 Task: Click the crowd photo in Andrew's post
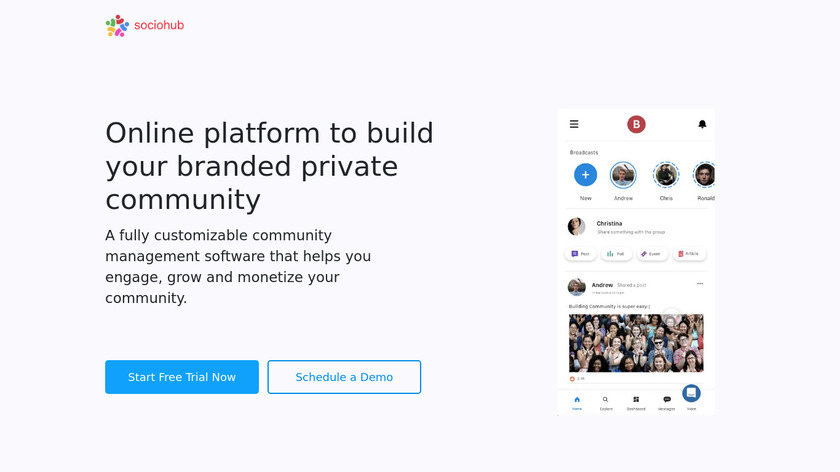click(636, 343)
